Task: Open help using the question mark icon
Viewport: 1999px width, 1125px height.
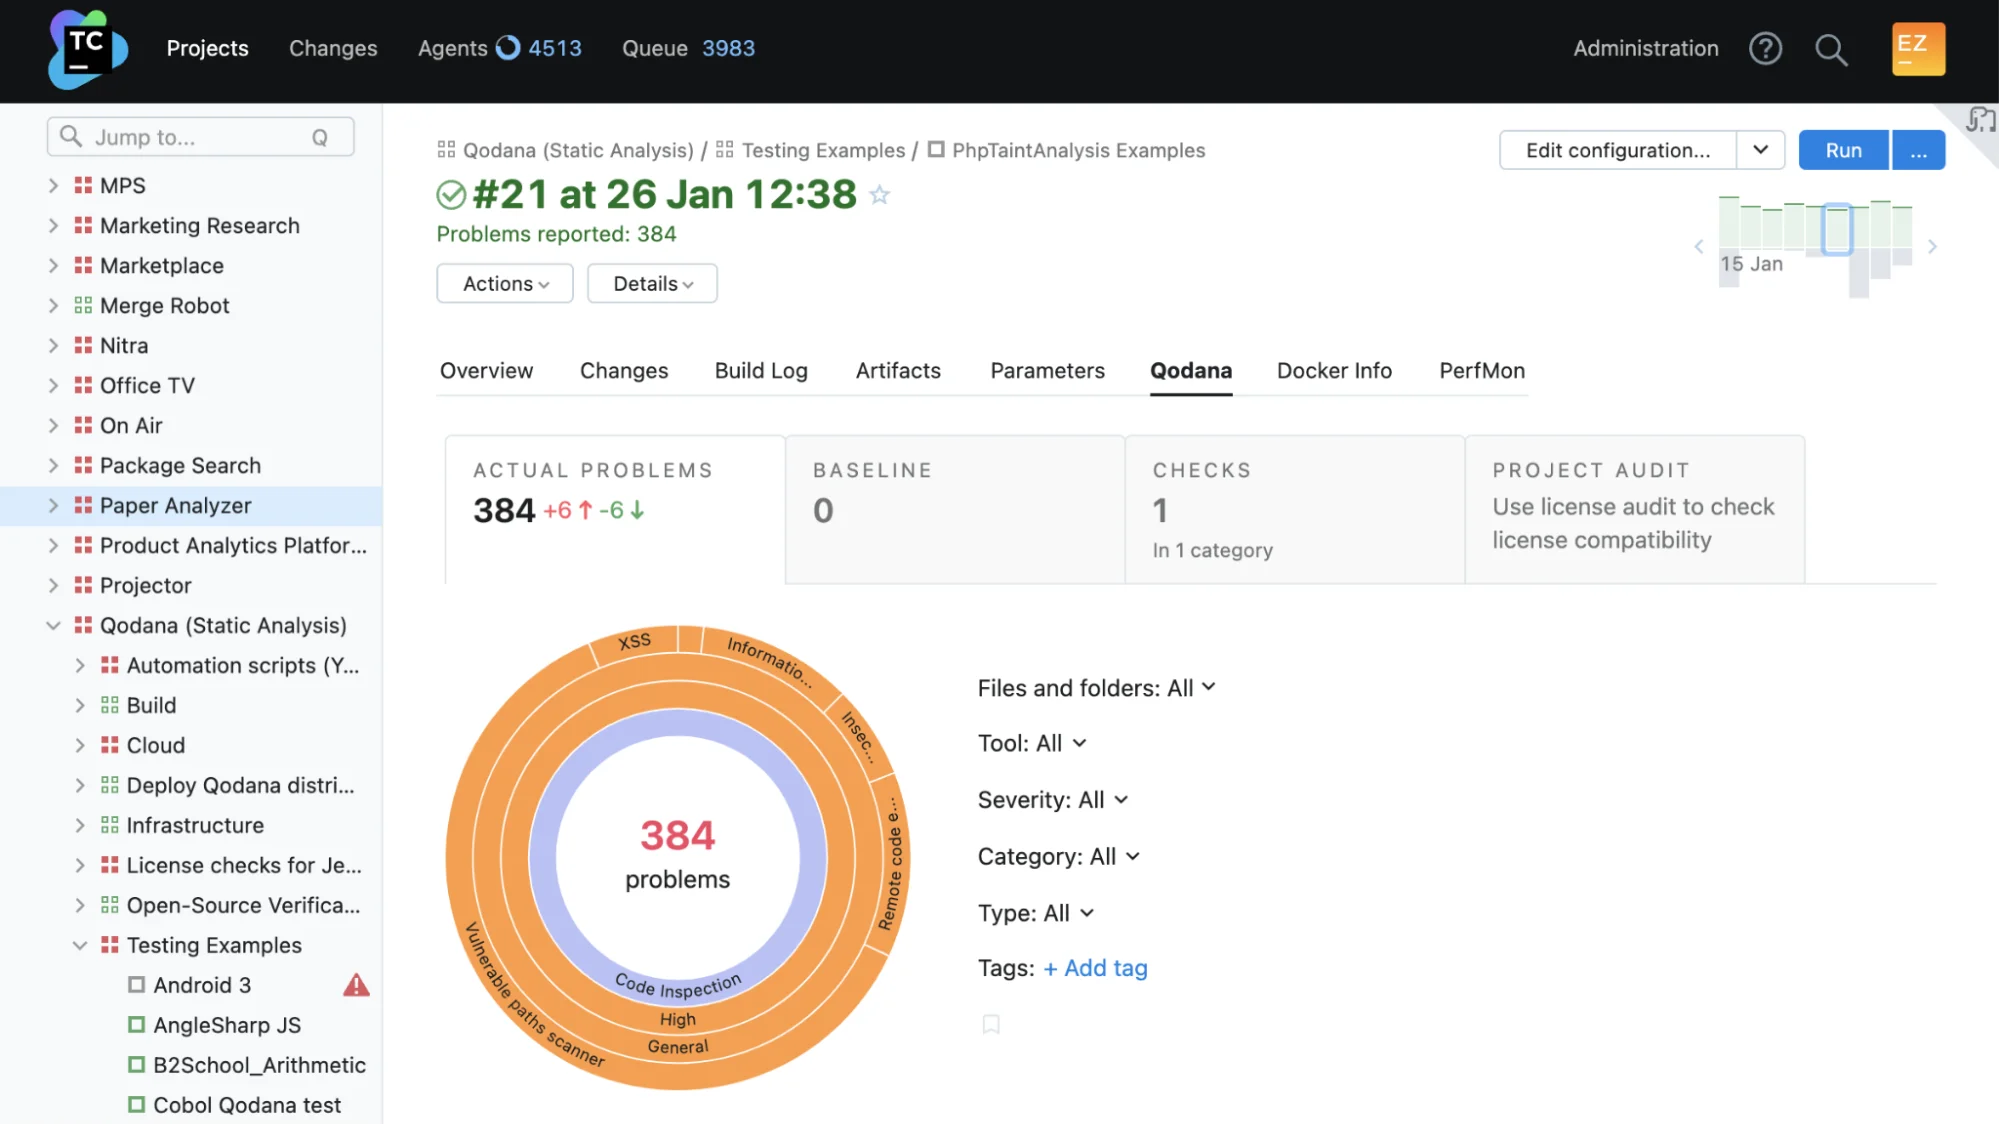Action: [x=1765, y=49]
